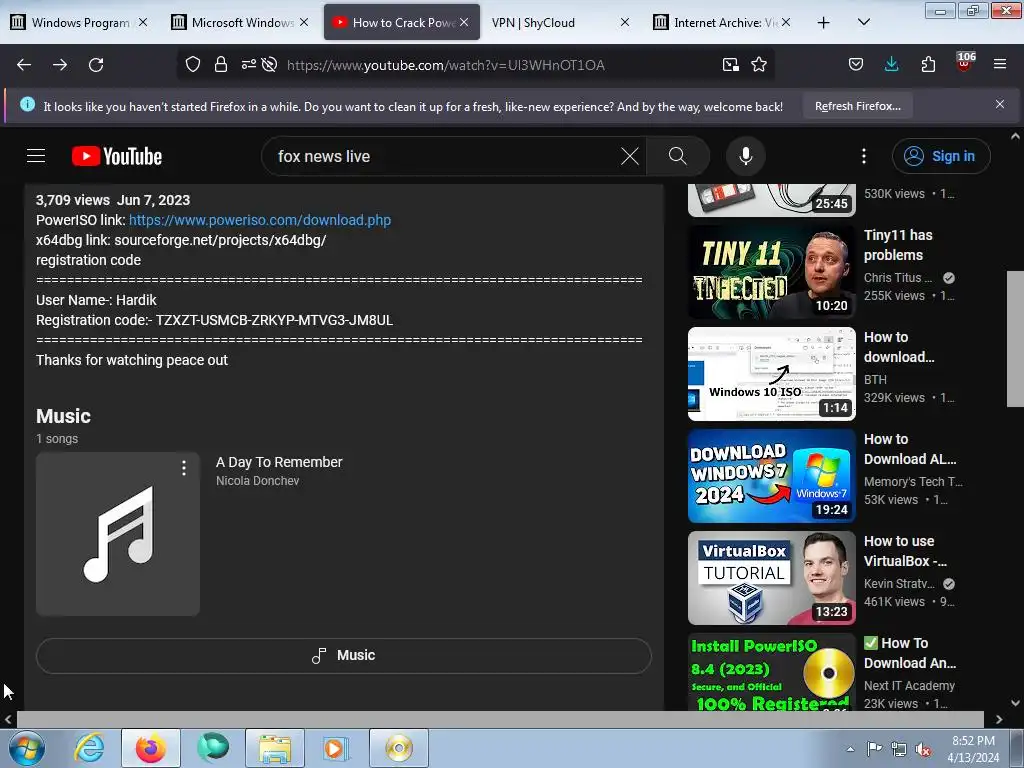This screenshot has width=1024, height=768.
Task: Click the Refresh Firefox button
Action: (857, 106)
